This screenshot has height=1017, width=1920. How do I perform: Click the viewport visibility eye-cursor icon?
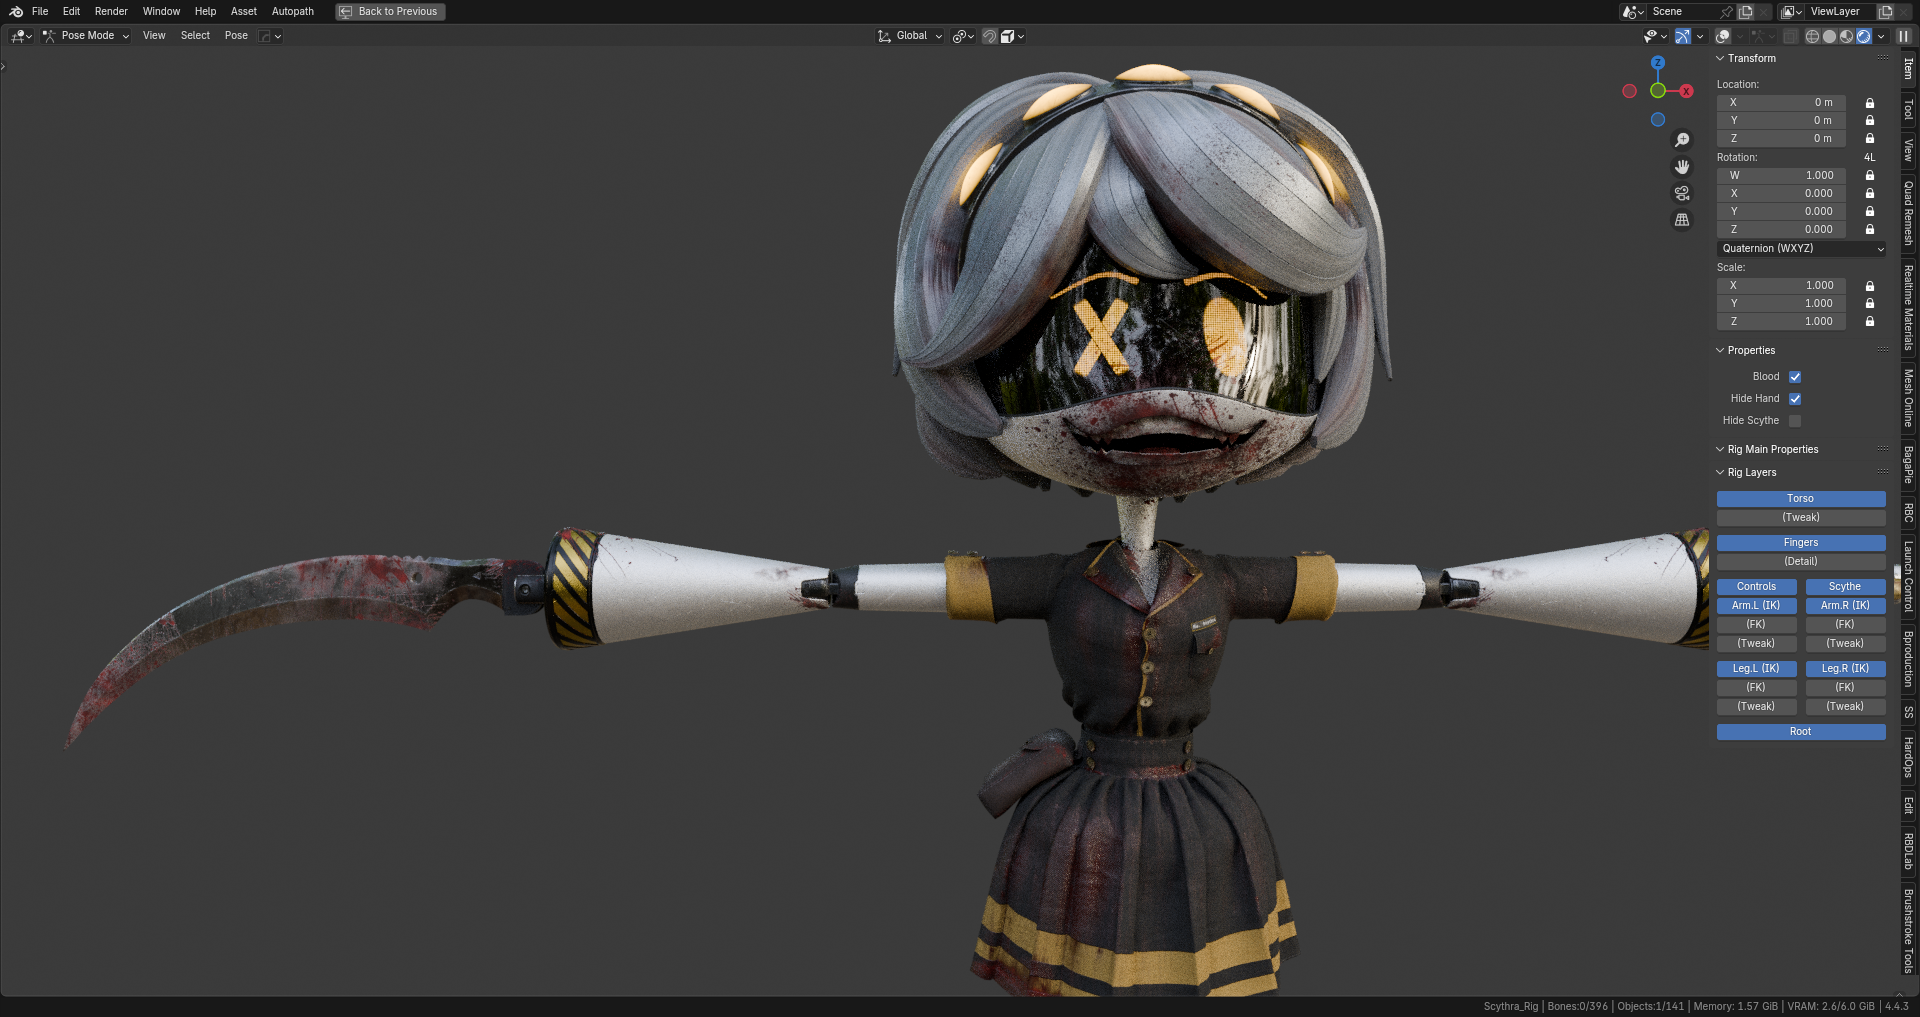(x=1655, y=36)
